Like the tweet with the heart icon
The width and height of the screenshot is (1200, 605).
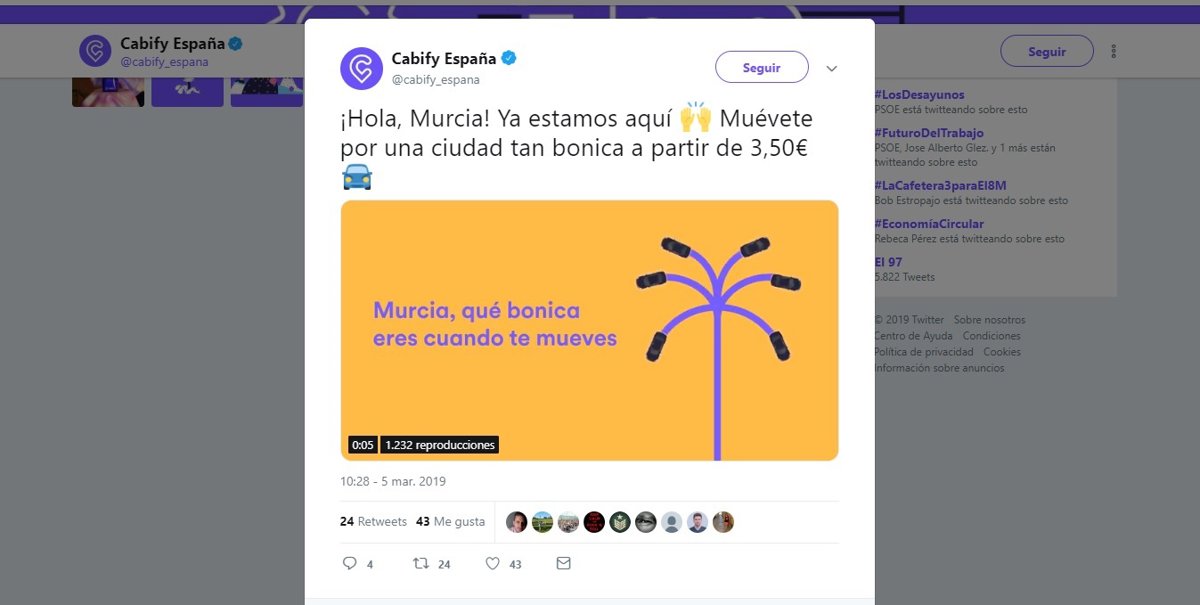tap(492, 564)
